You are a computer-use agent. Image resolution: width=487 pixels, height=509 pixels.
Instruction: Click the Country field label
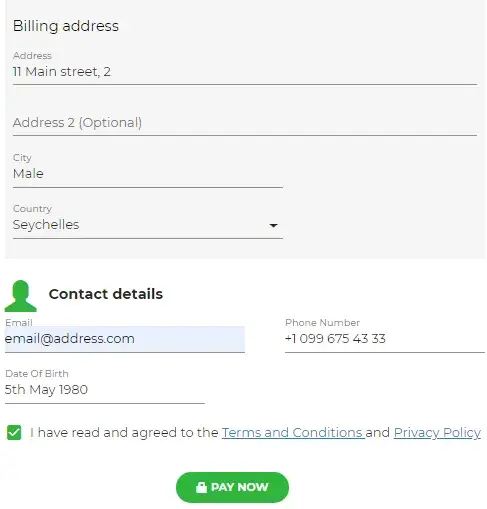(x=32, y=209)
